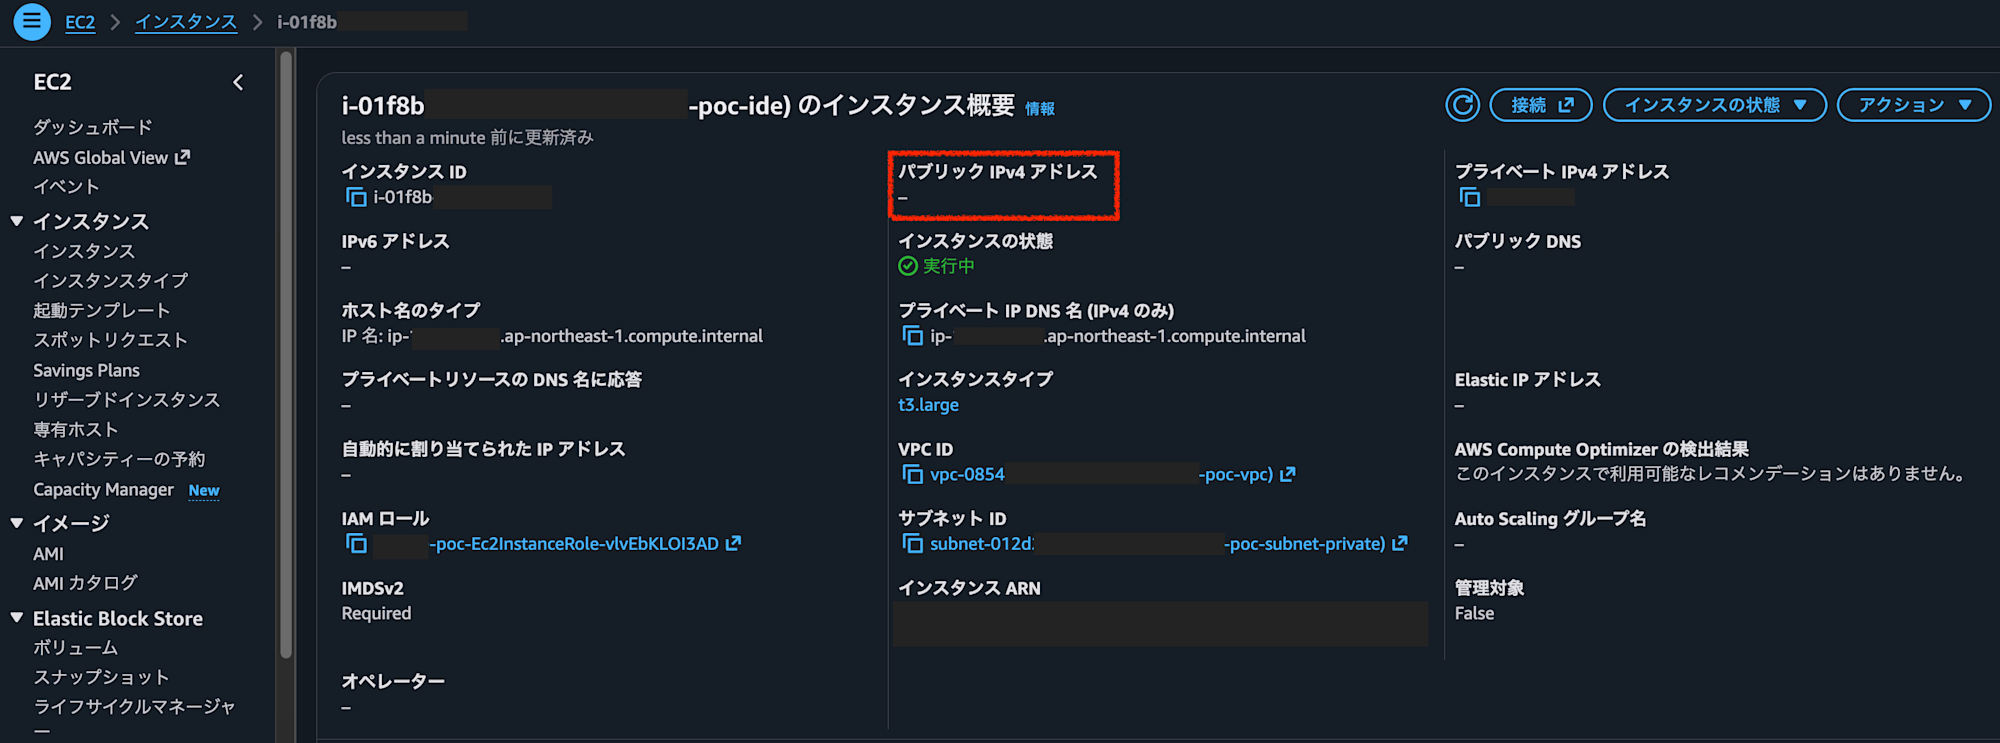Copy the IAM role name

[356, 543]
